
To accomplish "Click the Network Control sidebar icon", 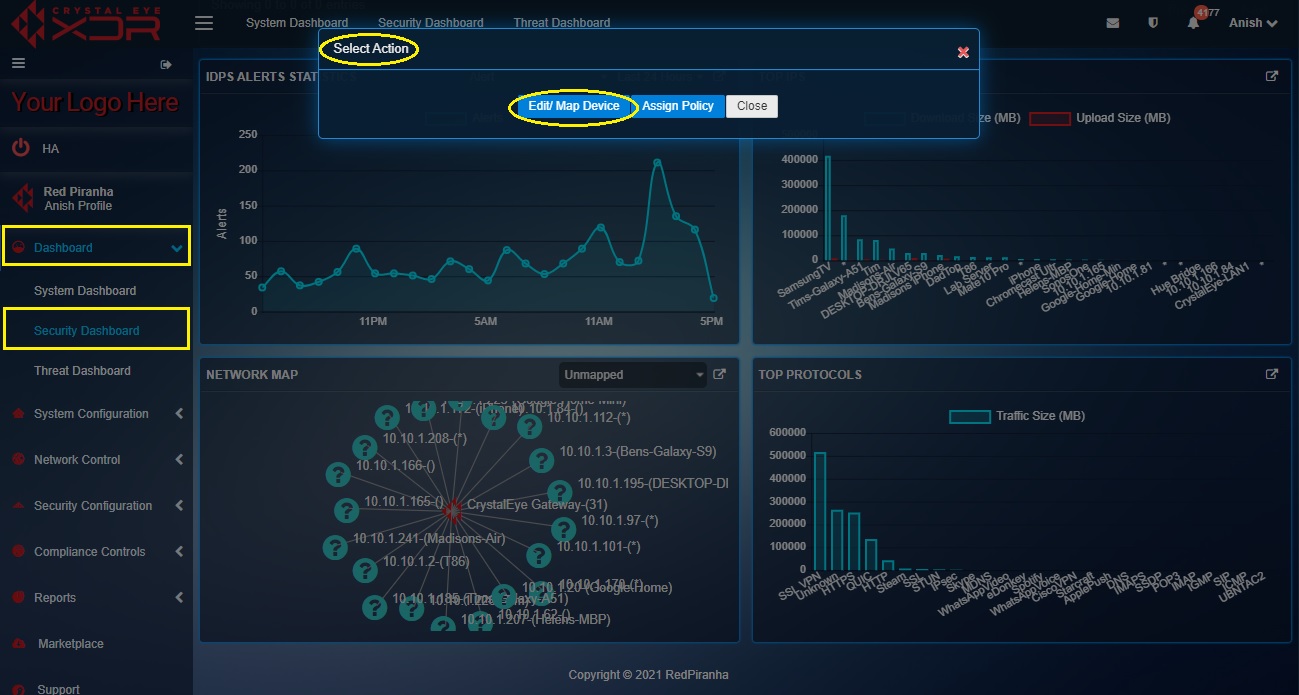I will (x=18, y=459).
